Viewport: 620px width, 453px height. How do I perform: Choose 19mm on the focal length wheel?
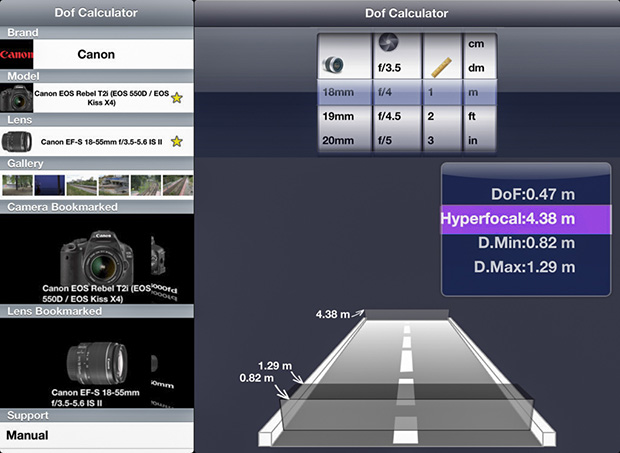tap(338, 116)
